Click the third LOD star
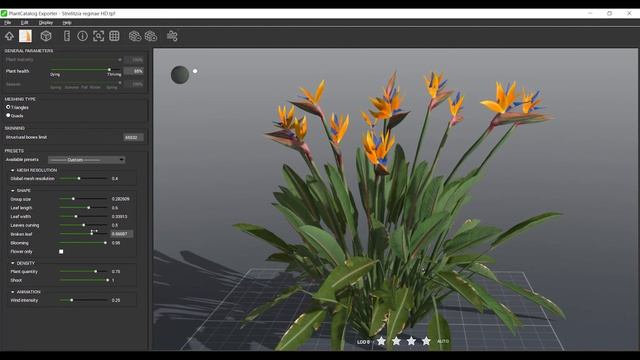The height and width of the screenshot is (360, 640). (411, 341)
